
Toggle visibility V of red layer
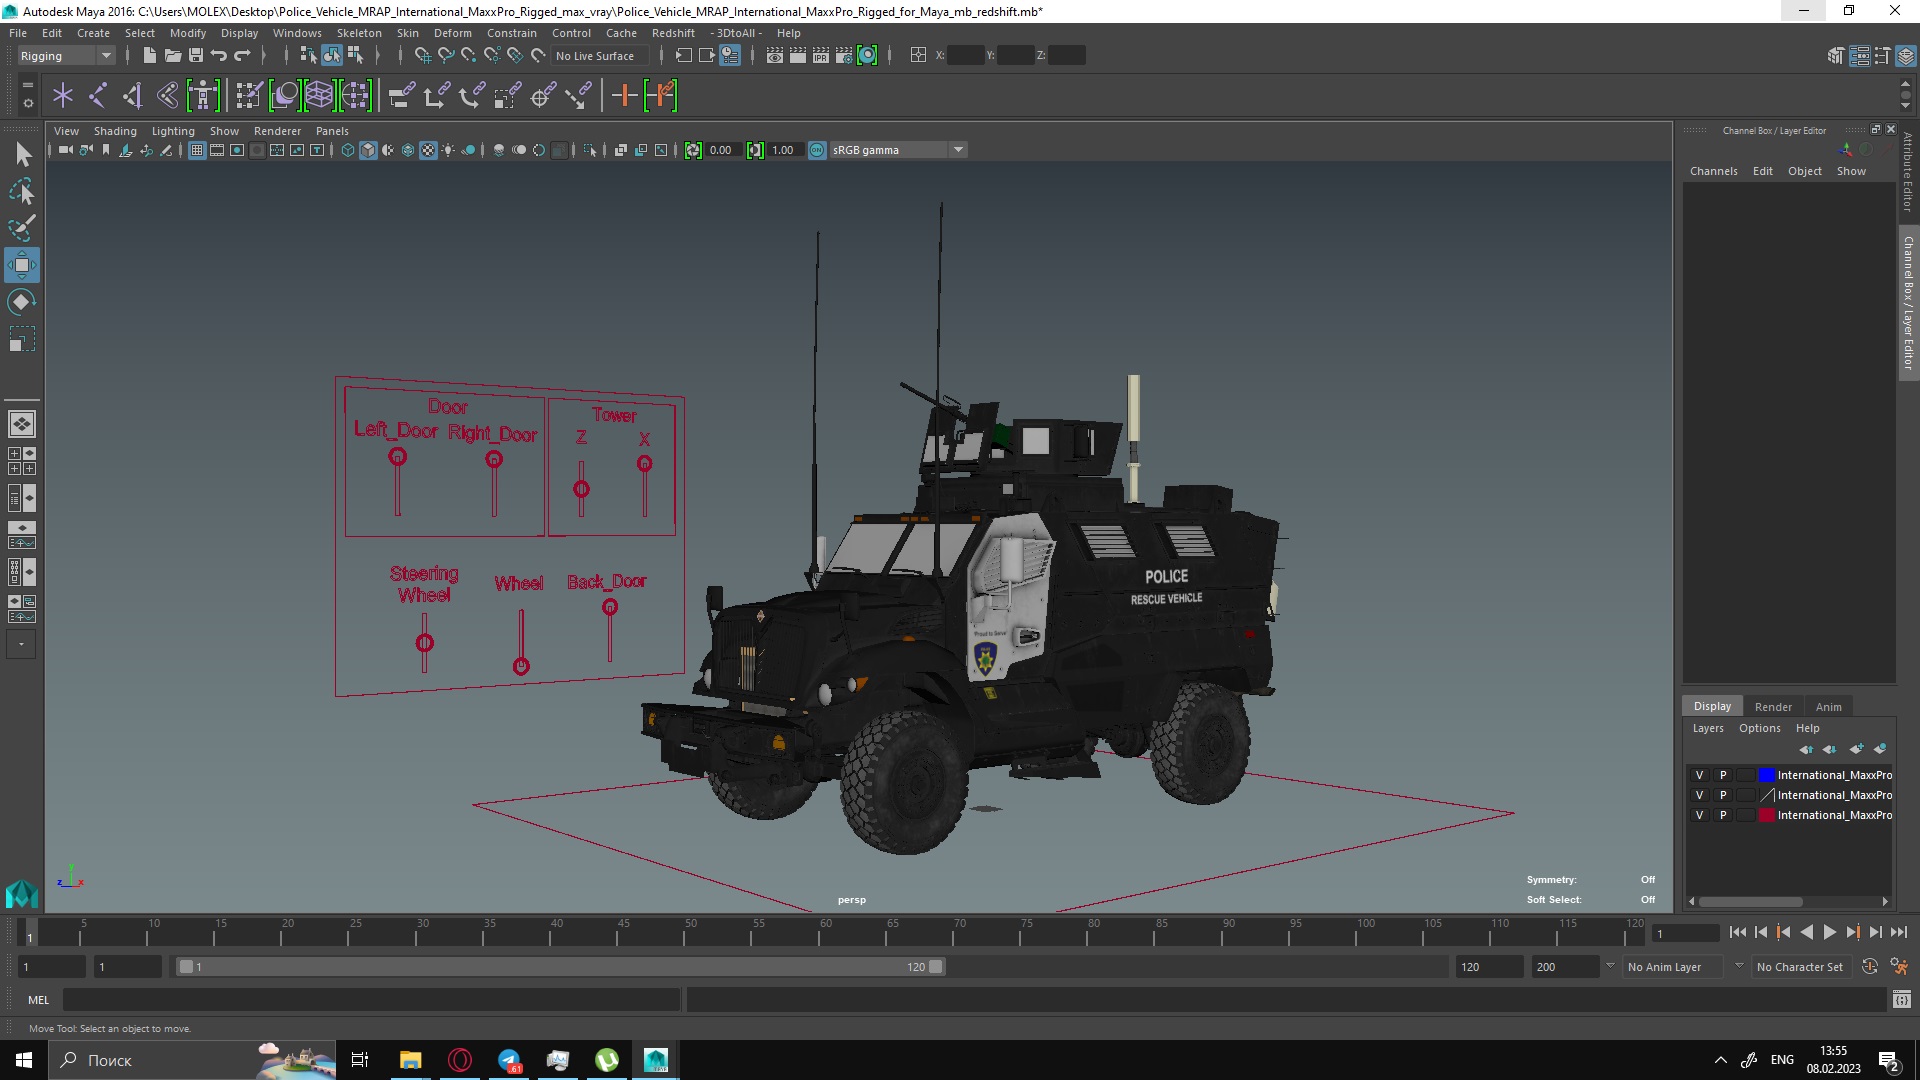[1699, 815]
